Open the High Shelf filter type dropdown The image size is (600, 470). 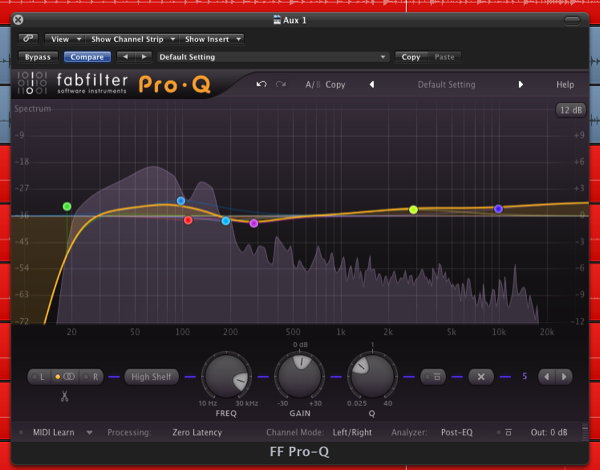tap(153, 376)
